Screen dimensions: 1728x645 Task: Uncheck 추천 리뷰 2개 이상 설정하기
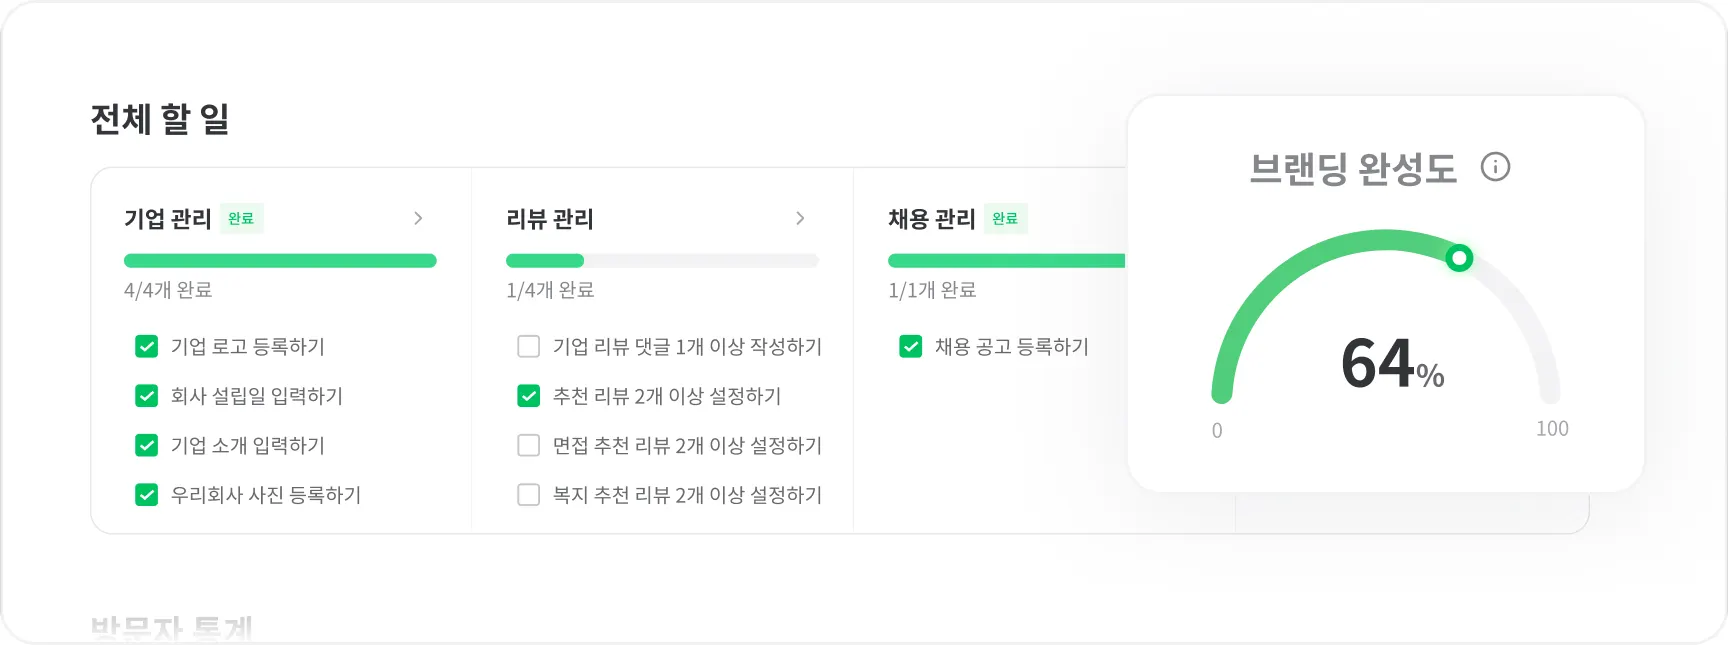[x=529, y=396]
